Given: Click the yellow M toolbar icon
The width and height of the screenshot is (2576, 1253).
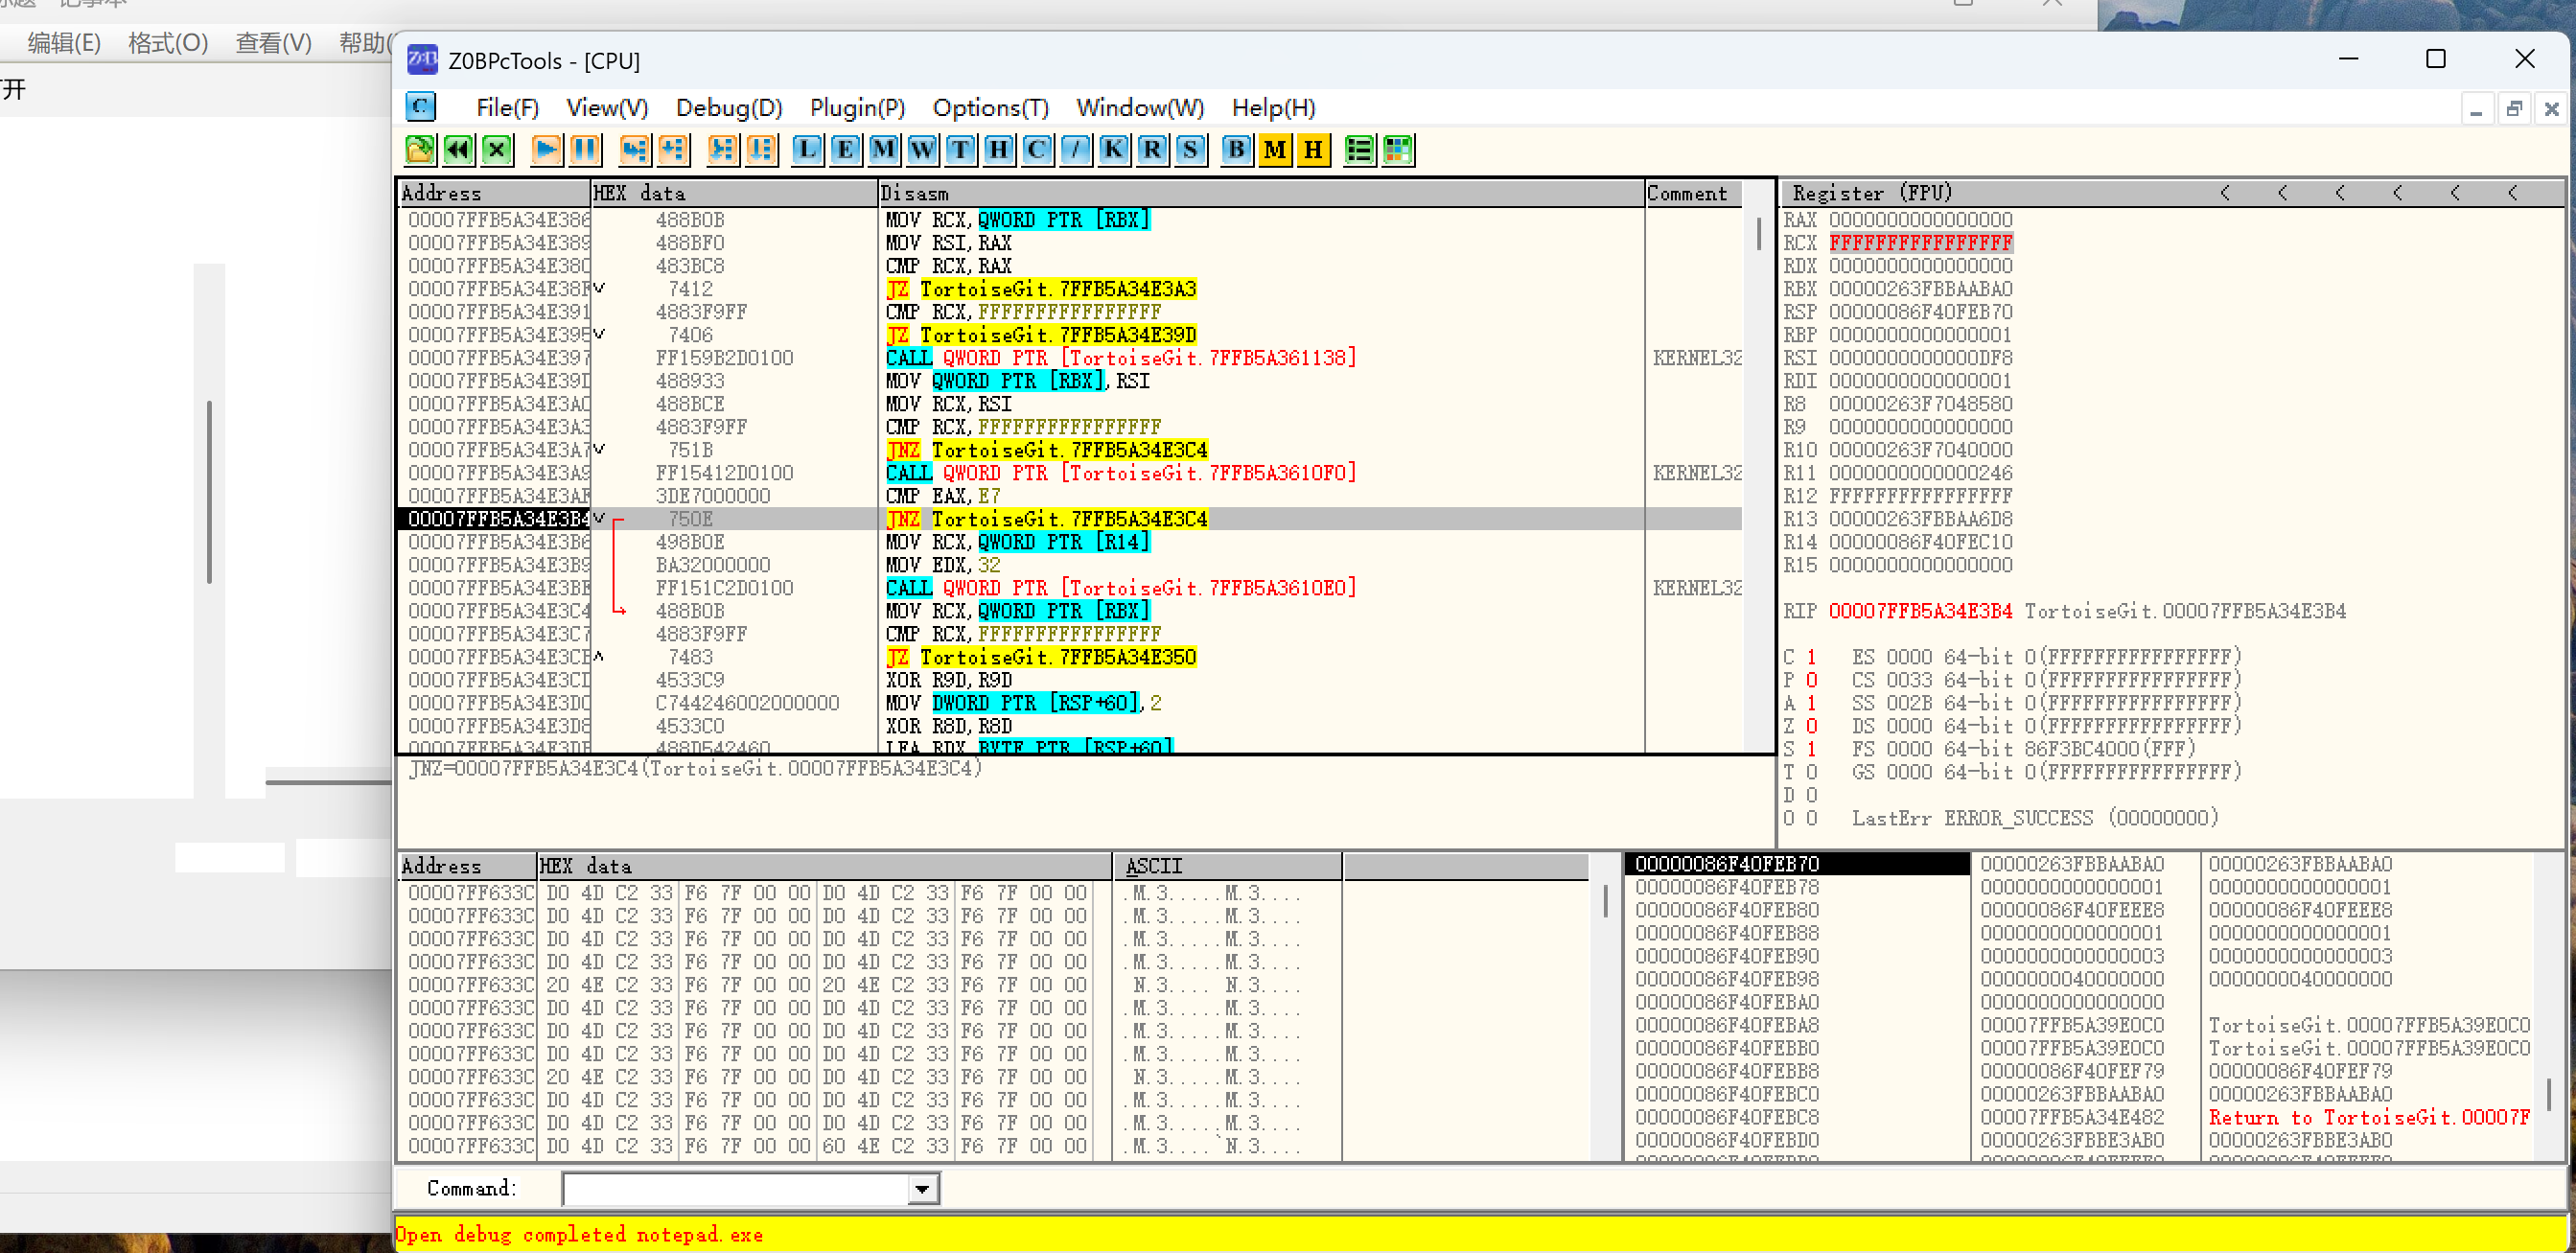Looking at the screenshot, I should [x=1275, y=150].
